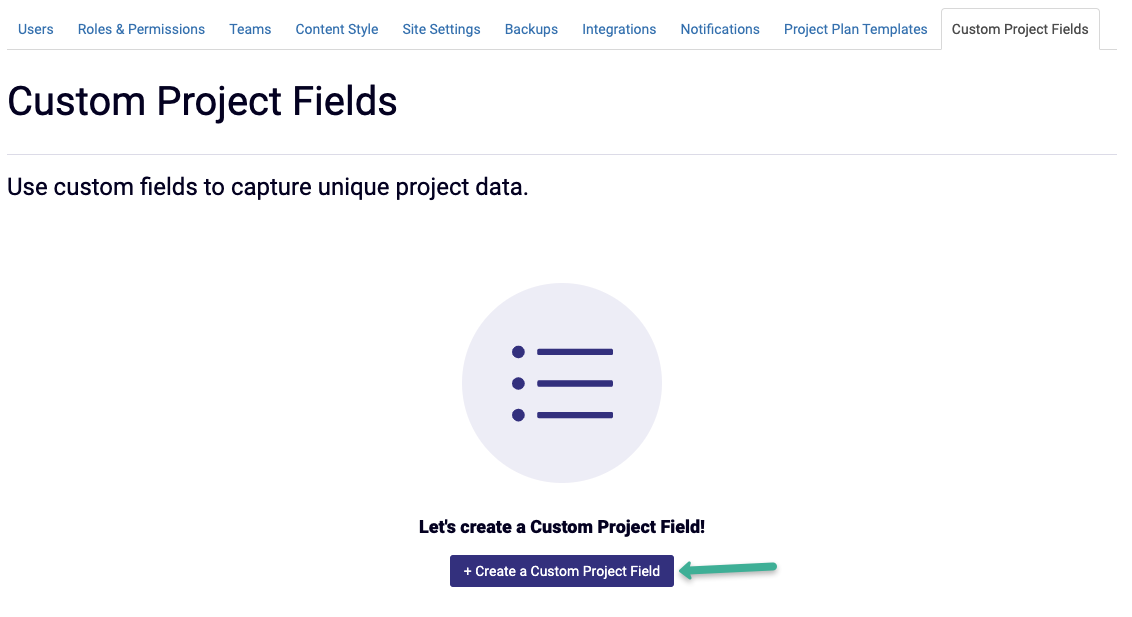Go to Notifications tab
1132x617 pixels.
(x=720, y=30)
